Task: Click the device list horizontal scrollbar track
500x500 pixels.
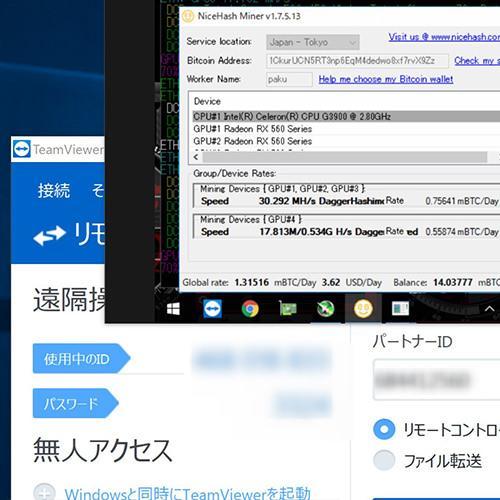Action: coord(345,157)
